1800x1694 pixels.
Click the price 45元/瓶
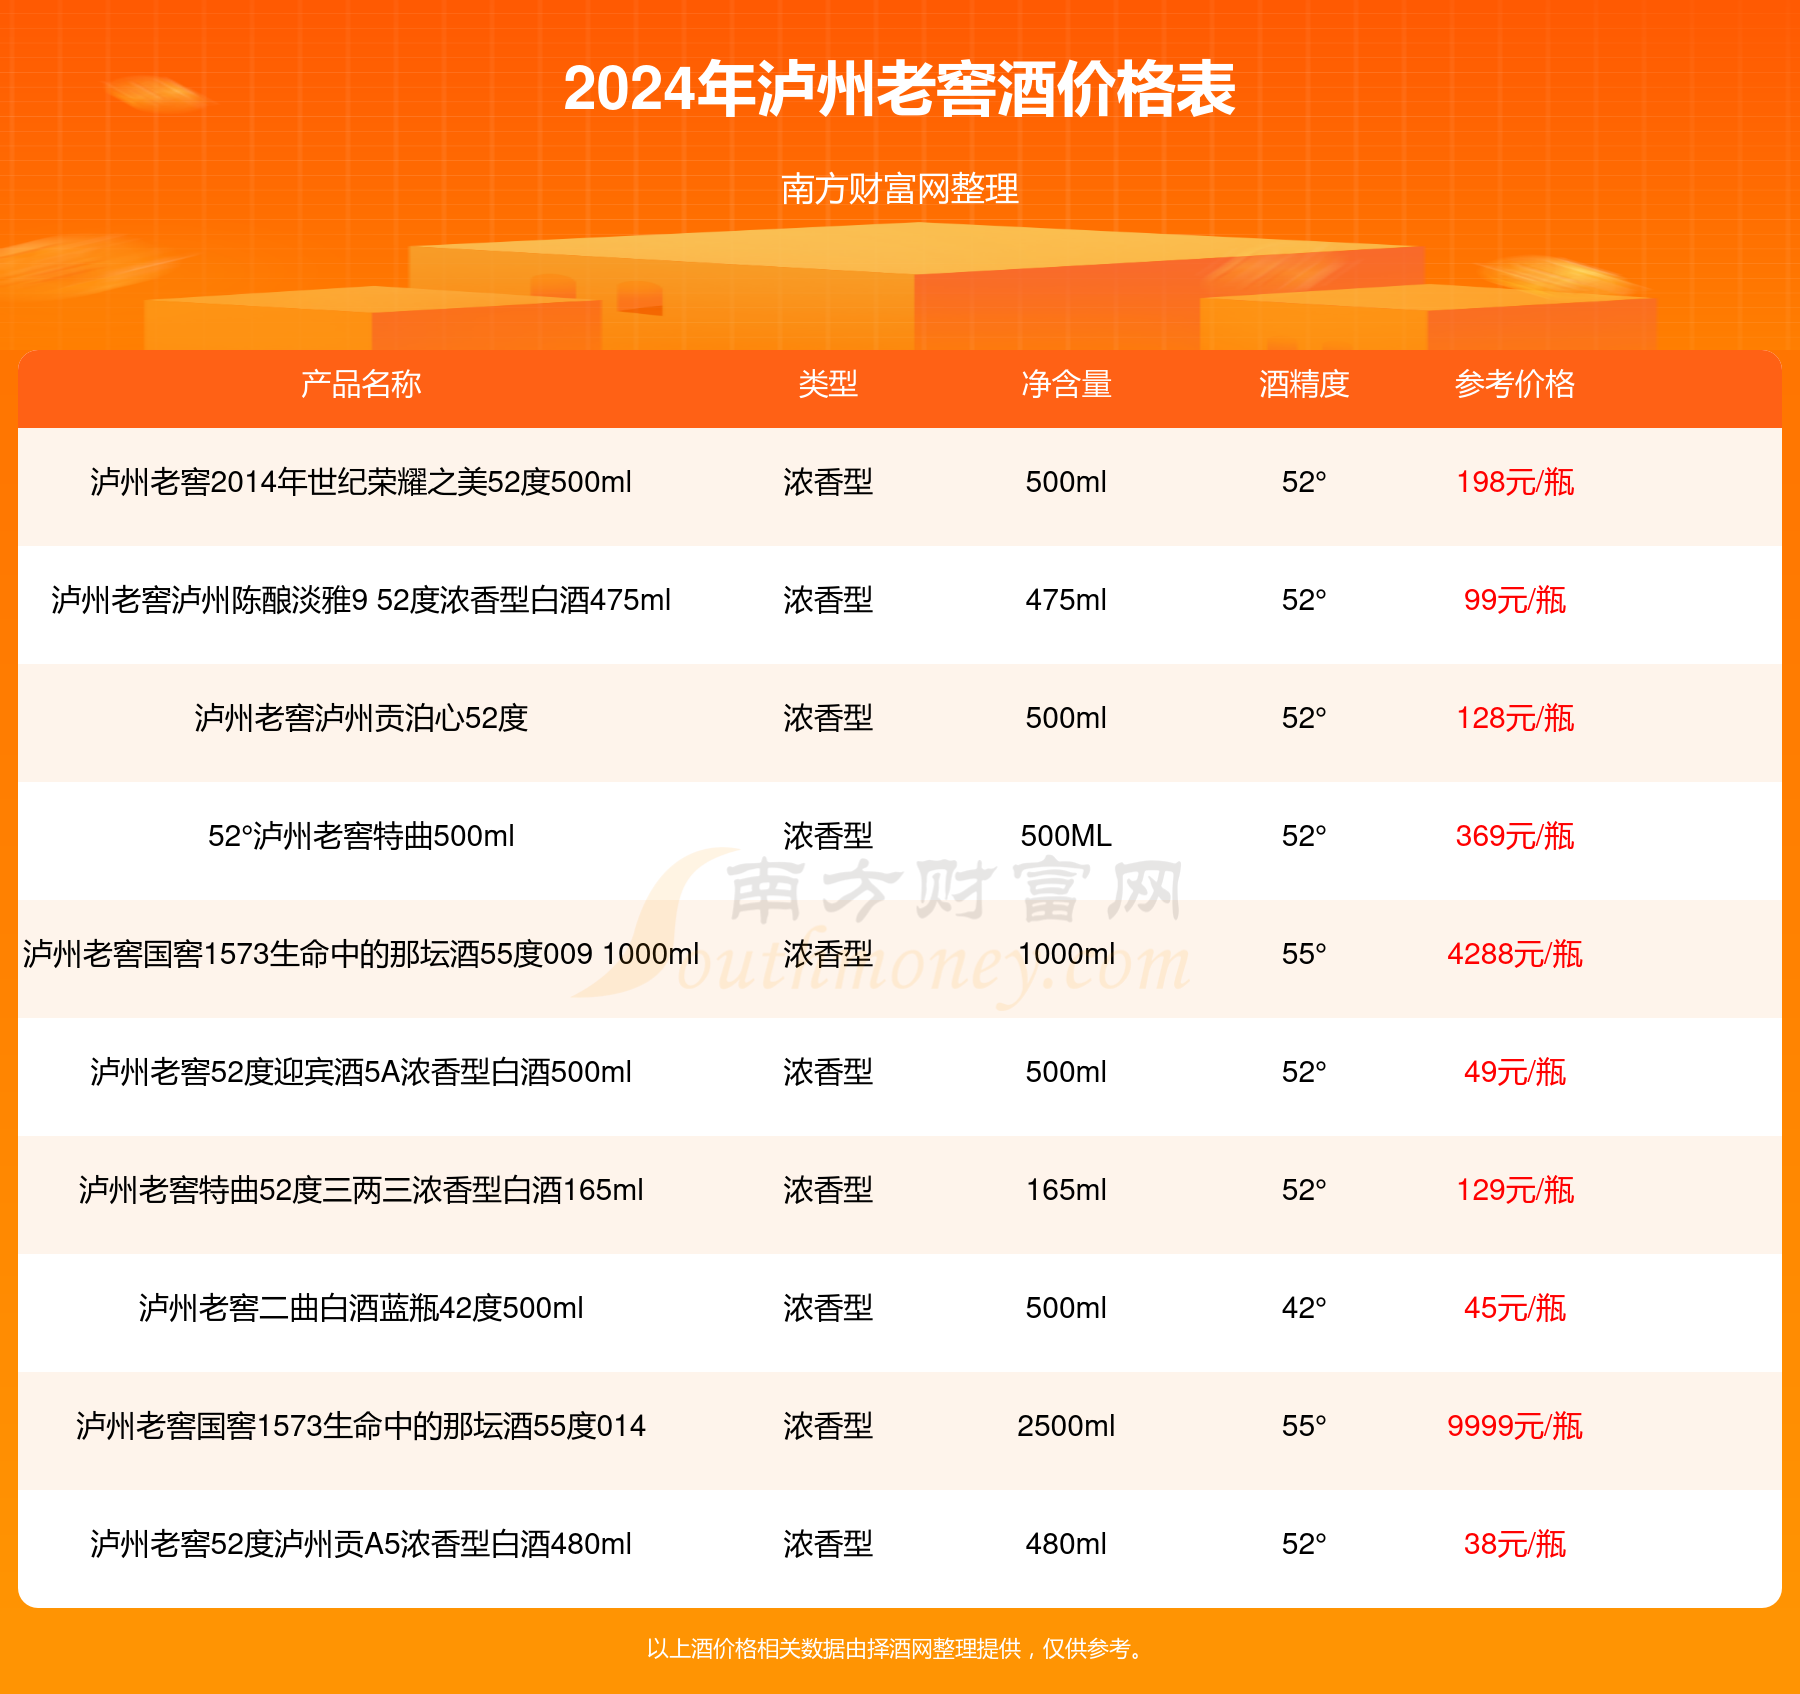[x=1515, y=1308]
